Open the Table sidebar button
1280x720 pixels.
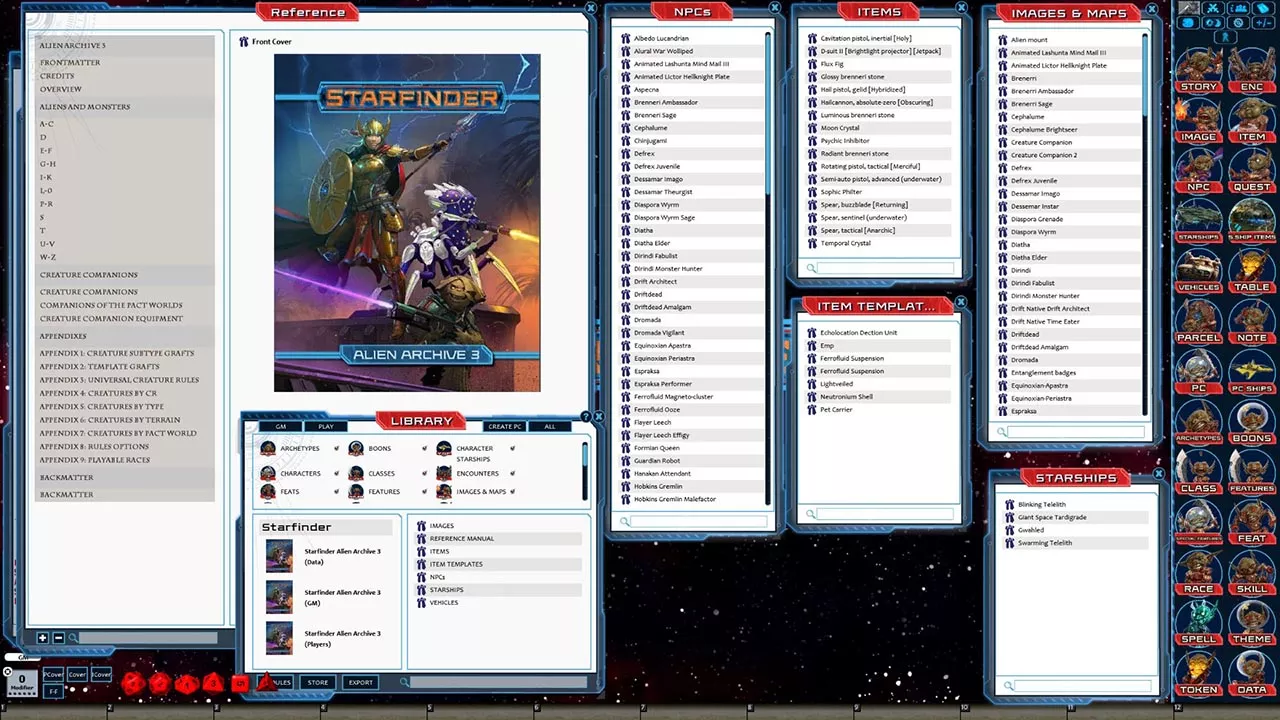pyautogui.click(x=1251, y=270)
